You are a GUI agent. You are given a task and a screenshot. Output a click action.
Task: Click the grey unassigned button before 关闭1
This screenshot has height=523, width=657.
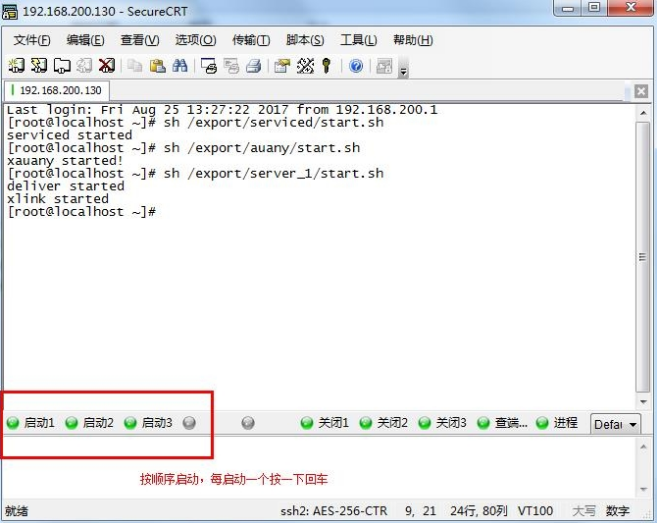[248, 423]
